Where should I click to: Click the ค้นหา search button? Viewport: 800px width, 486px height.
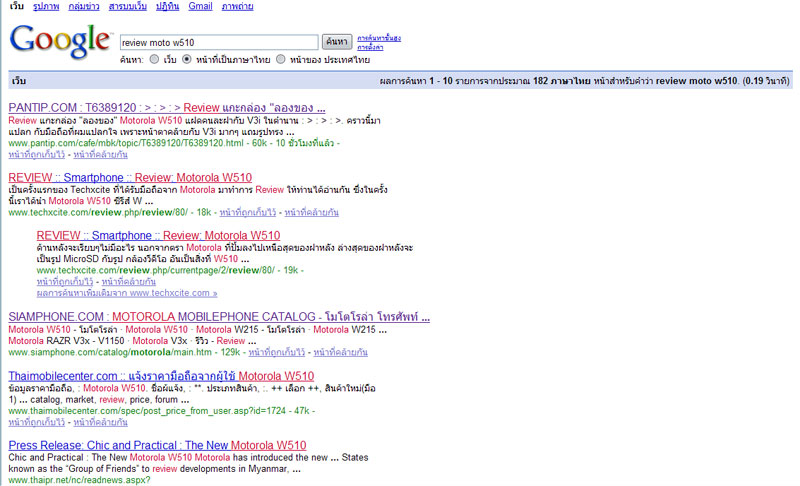[337, 42]
